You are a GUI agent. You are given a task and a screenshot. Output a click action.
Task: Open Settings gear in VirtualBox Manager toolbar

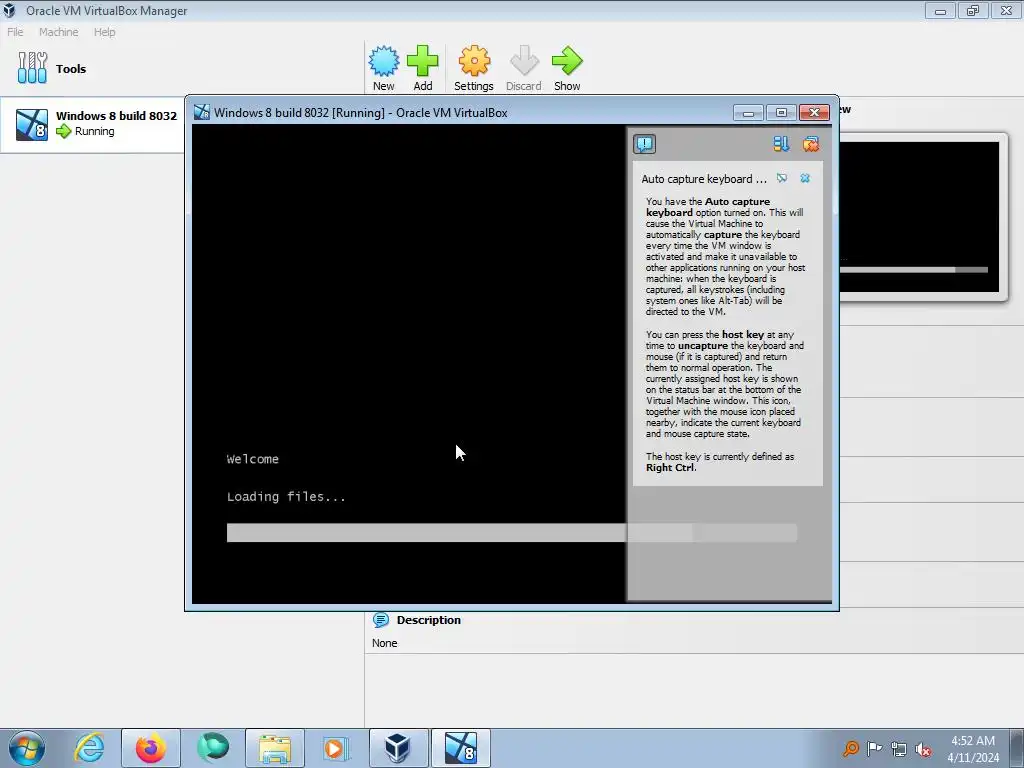coord(474,61)
